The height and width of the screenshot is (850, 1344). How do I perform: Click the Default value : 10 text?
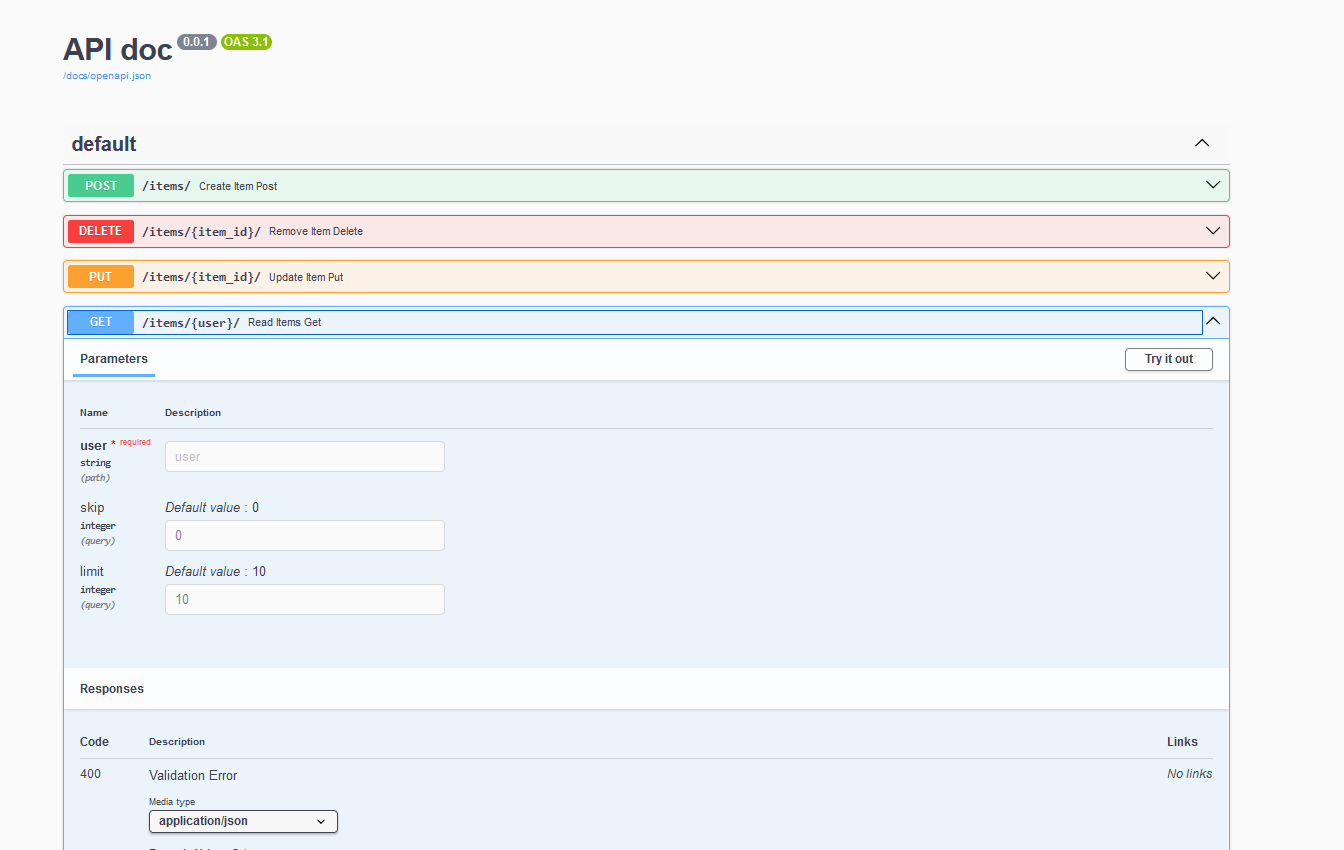click(x=215, y=572)
